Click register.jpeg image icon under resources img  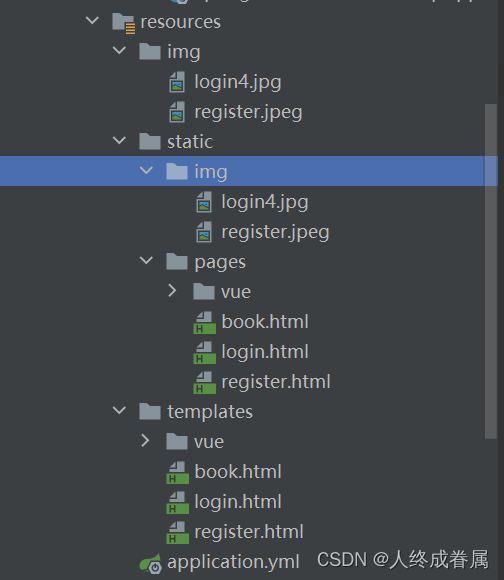177,112
